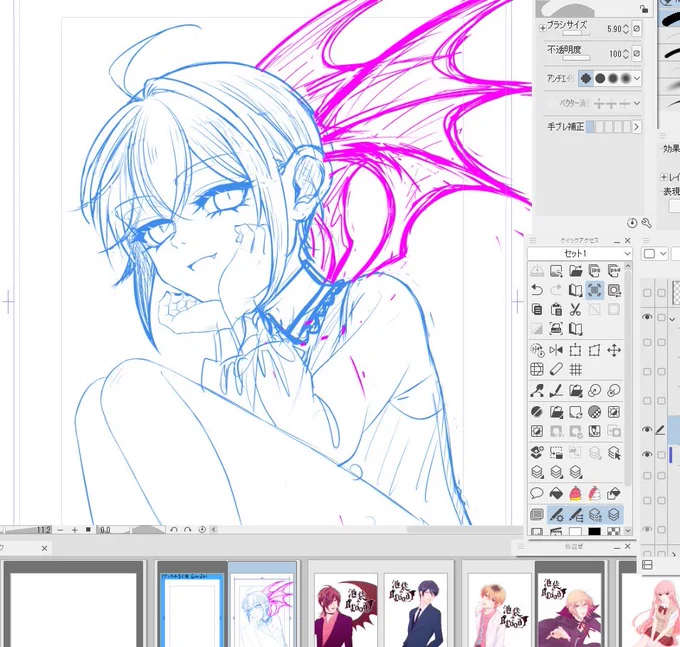Click the first pink cupcake icon

(x=575, y=493)
